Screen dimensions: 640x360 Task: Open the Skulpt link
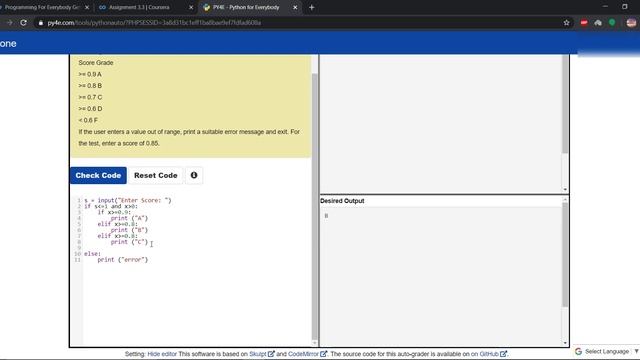tap(262, 354)
